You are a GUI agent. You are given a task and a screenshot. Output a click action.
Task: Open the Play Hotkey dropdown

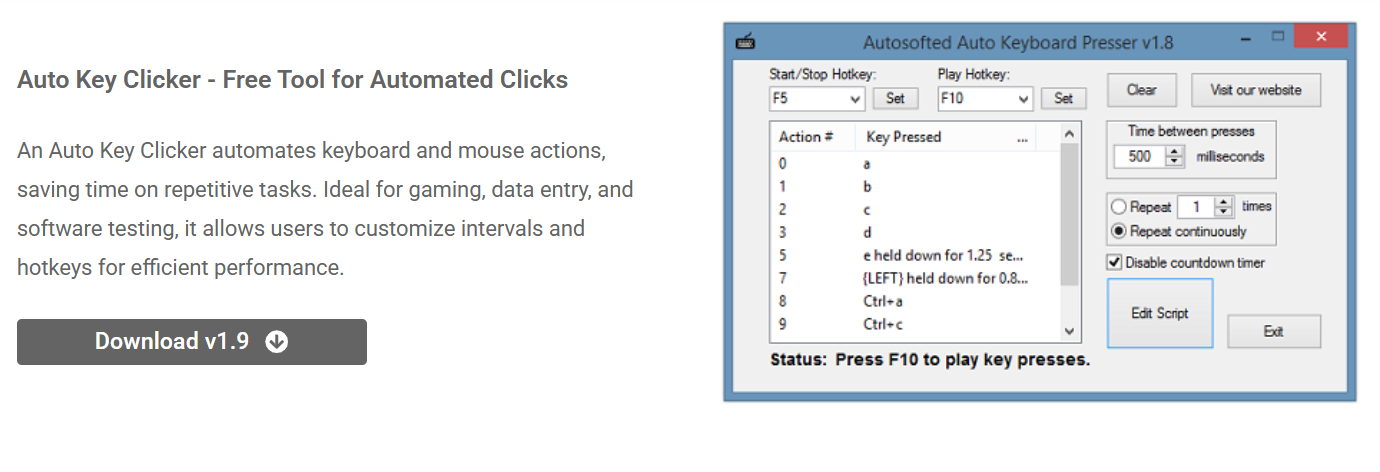(x=1023, y=98)
